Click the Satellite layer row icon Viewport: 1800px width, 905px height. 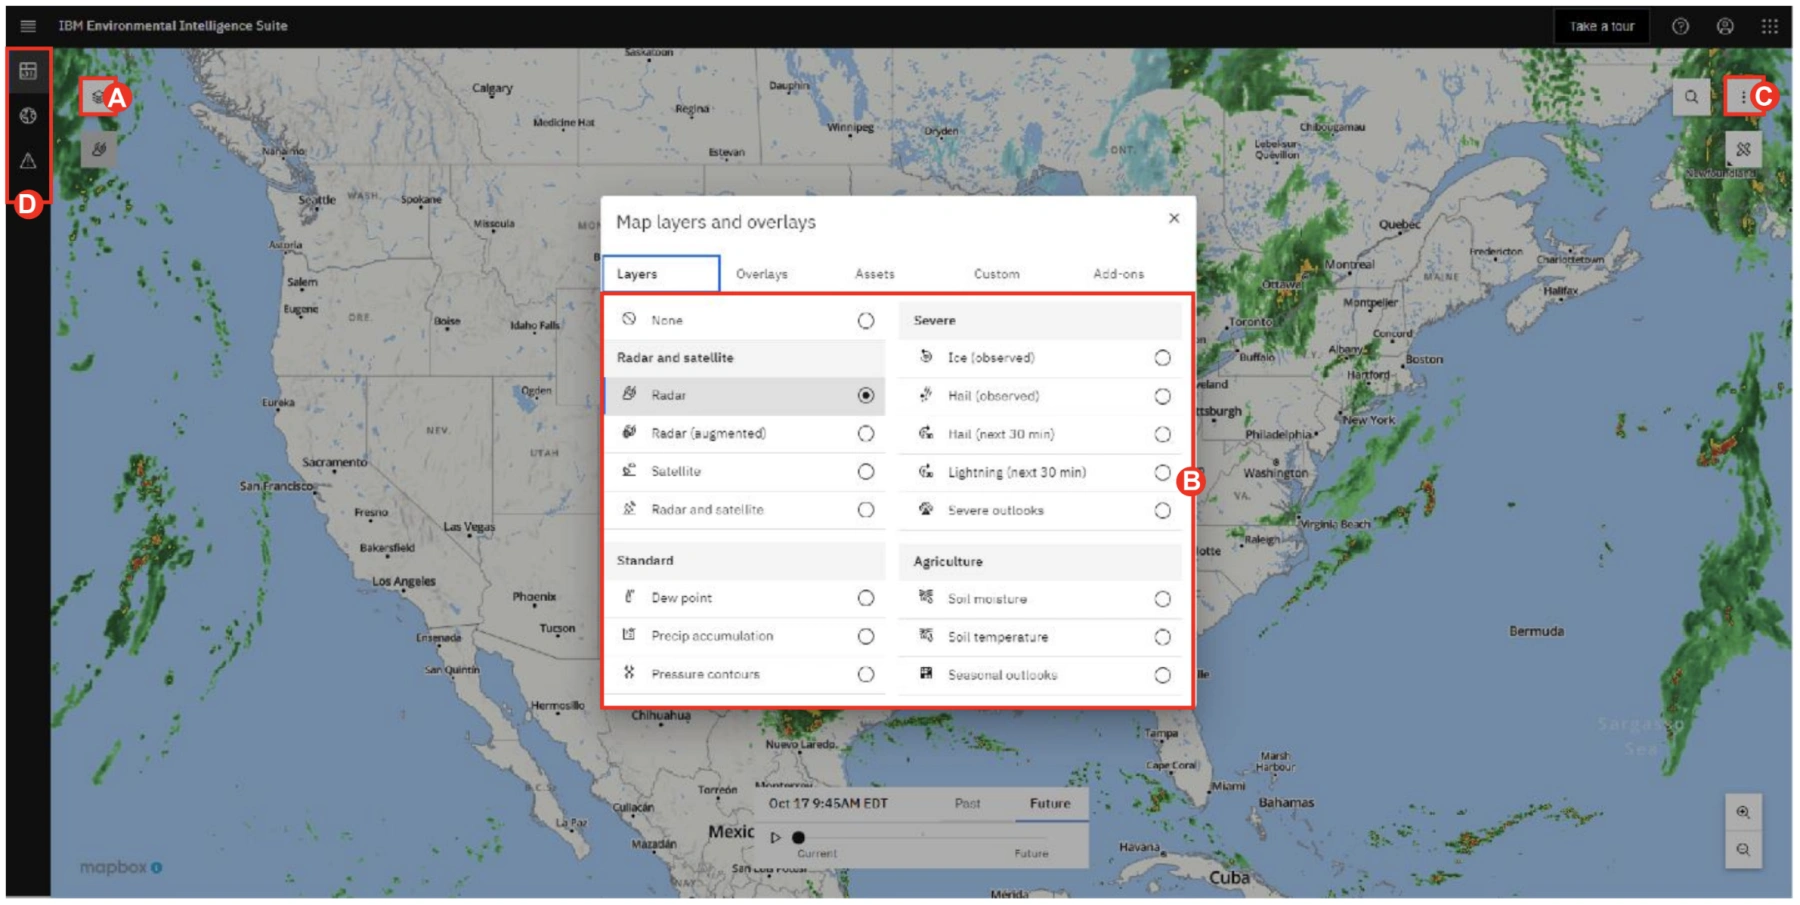[x=629, y=470]
